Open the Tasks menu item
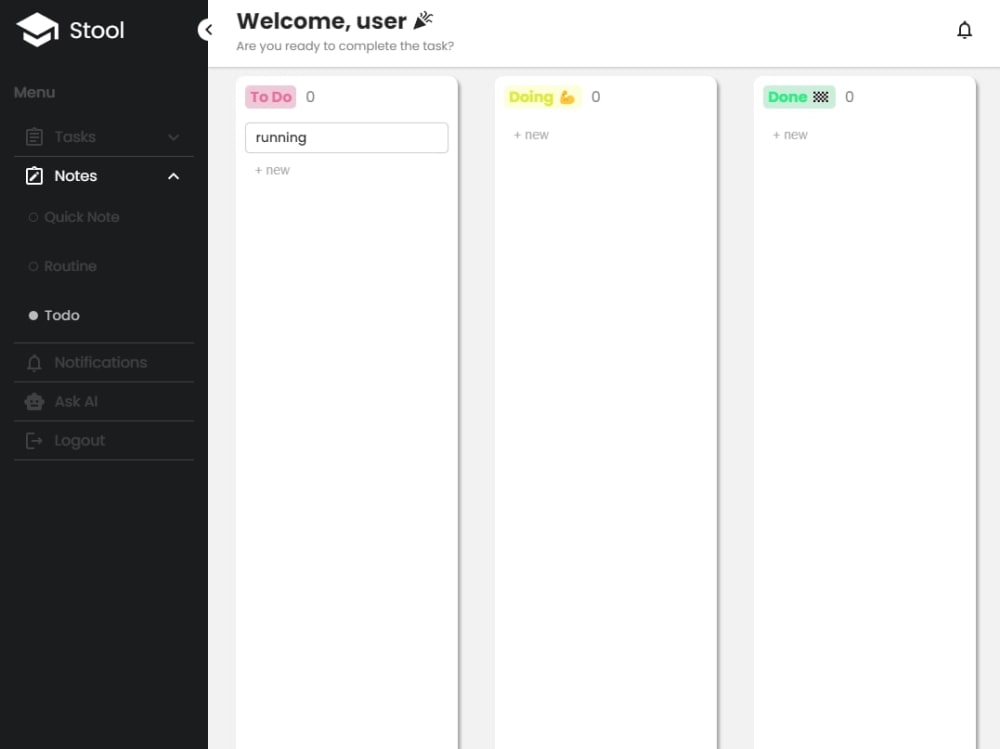The image size is (1000, 749). click(103, 137)
